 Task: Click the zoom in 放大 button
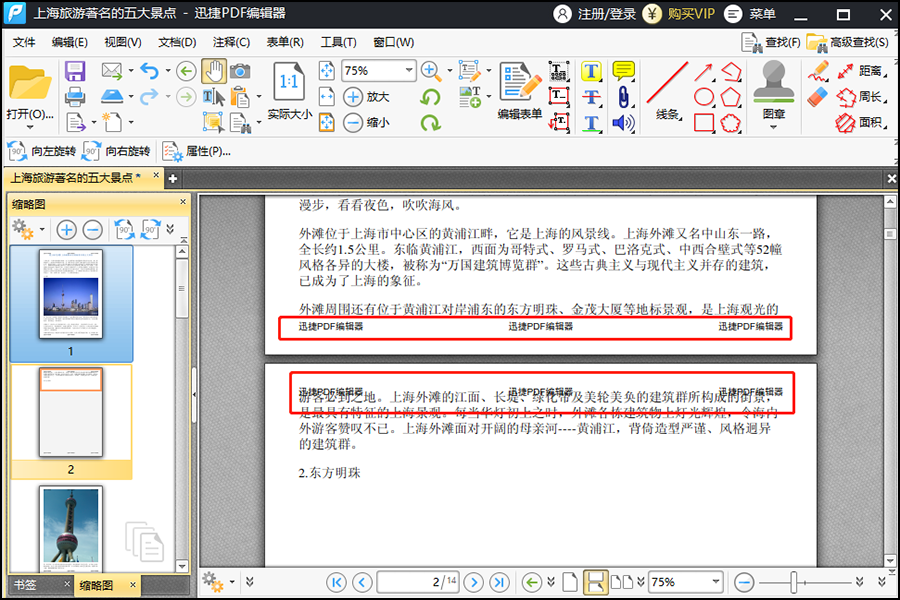click(366, 96)
